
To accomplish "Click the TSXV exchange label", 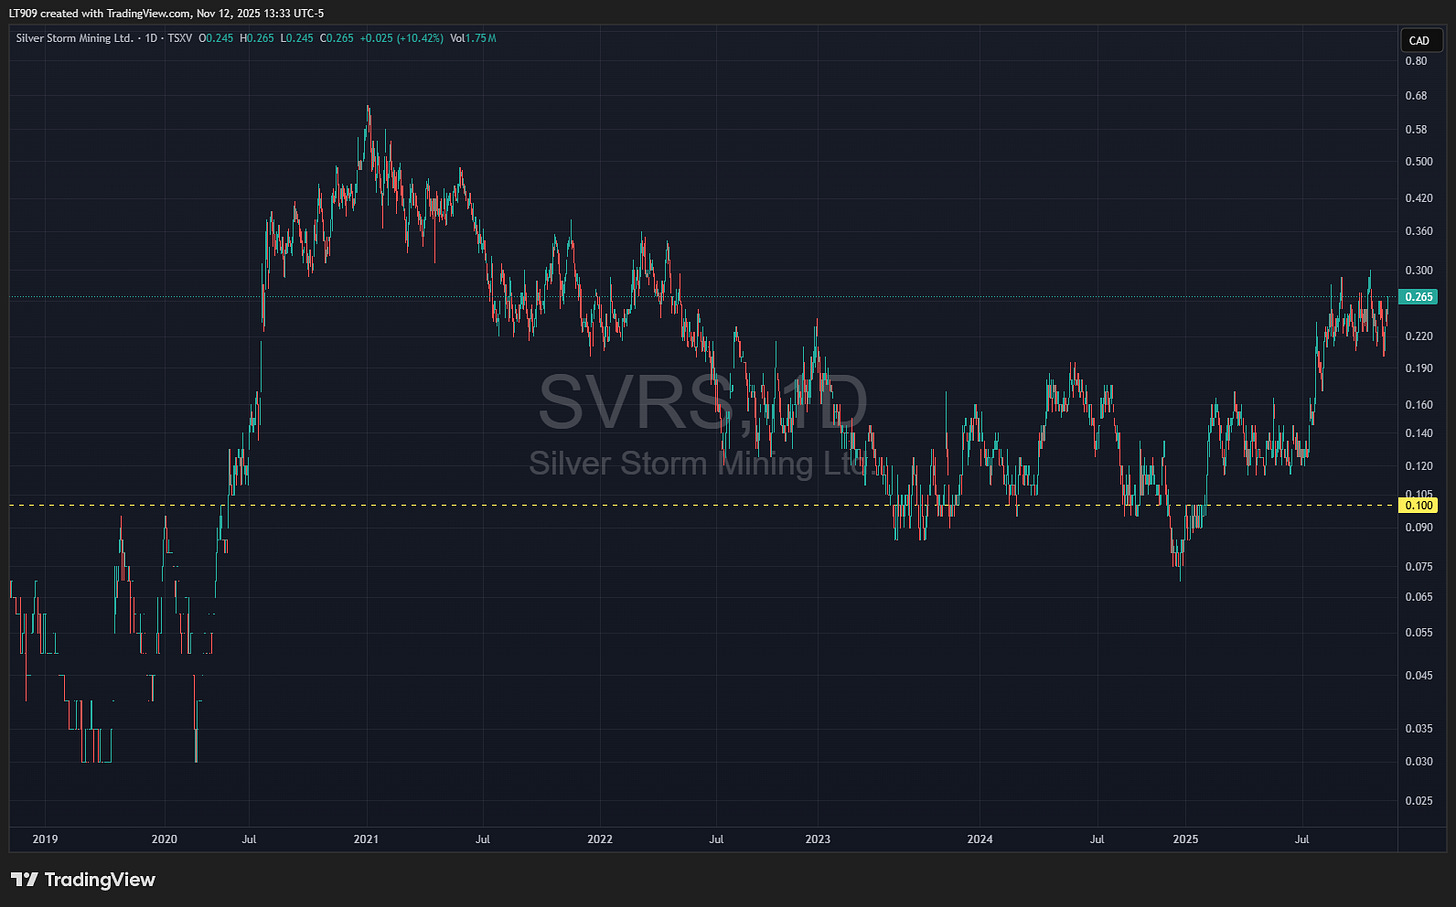I will point(181,38).
